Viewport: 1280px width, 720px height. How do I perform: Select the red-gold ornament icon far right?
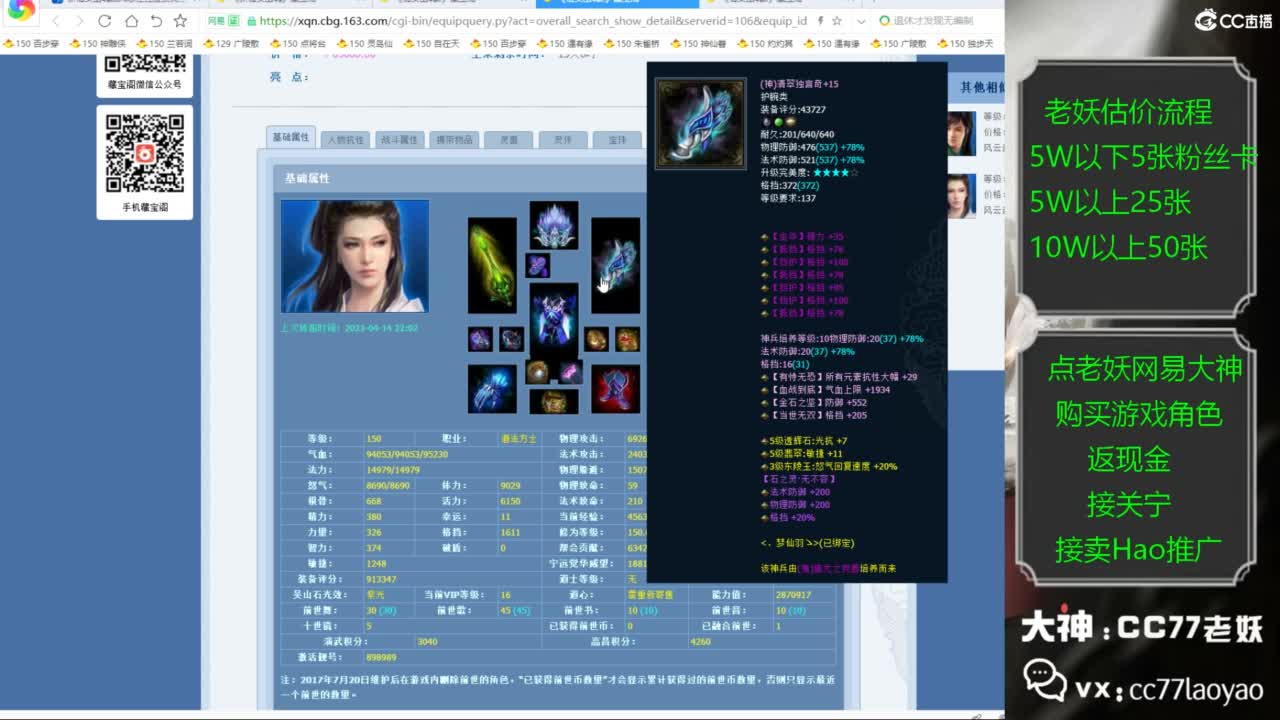(x=627, y=339)
